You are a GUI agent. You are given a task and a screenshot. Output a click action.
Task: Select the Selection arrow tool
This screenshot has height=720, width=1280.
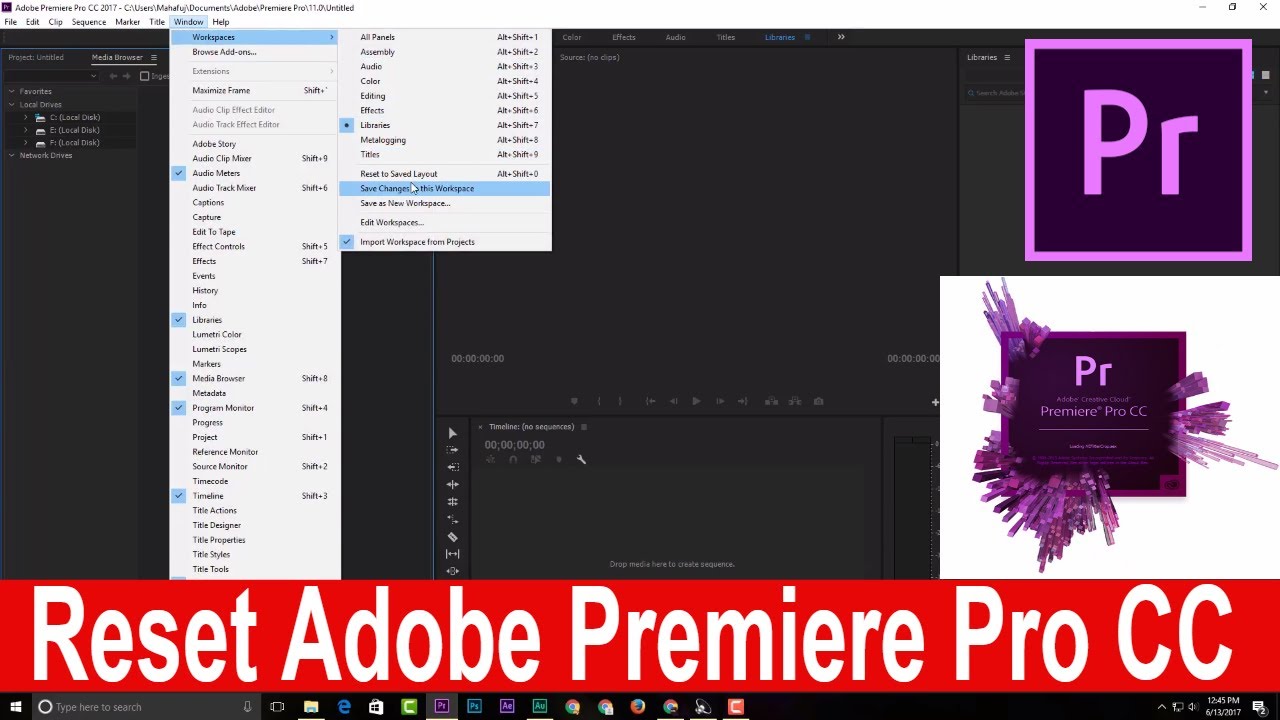pos(452,433)
